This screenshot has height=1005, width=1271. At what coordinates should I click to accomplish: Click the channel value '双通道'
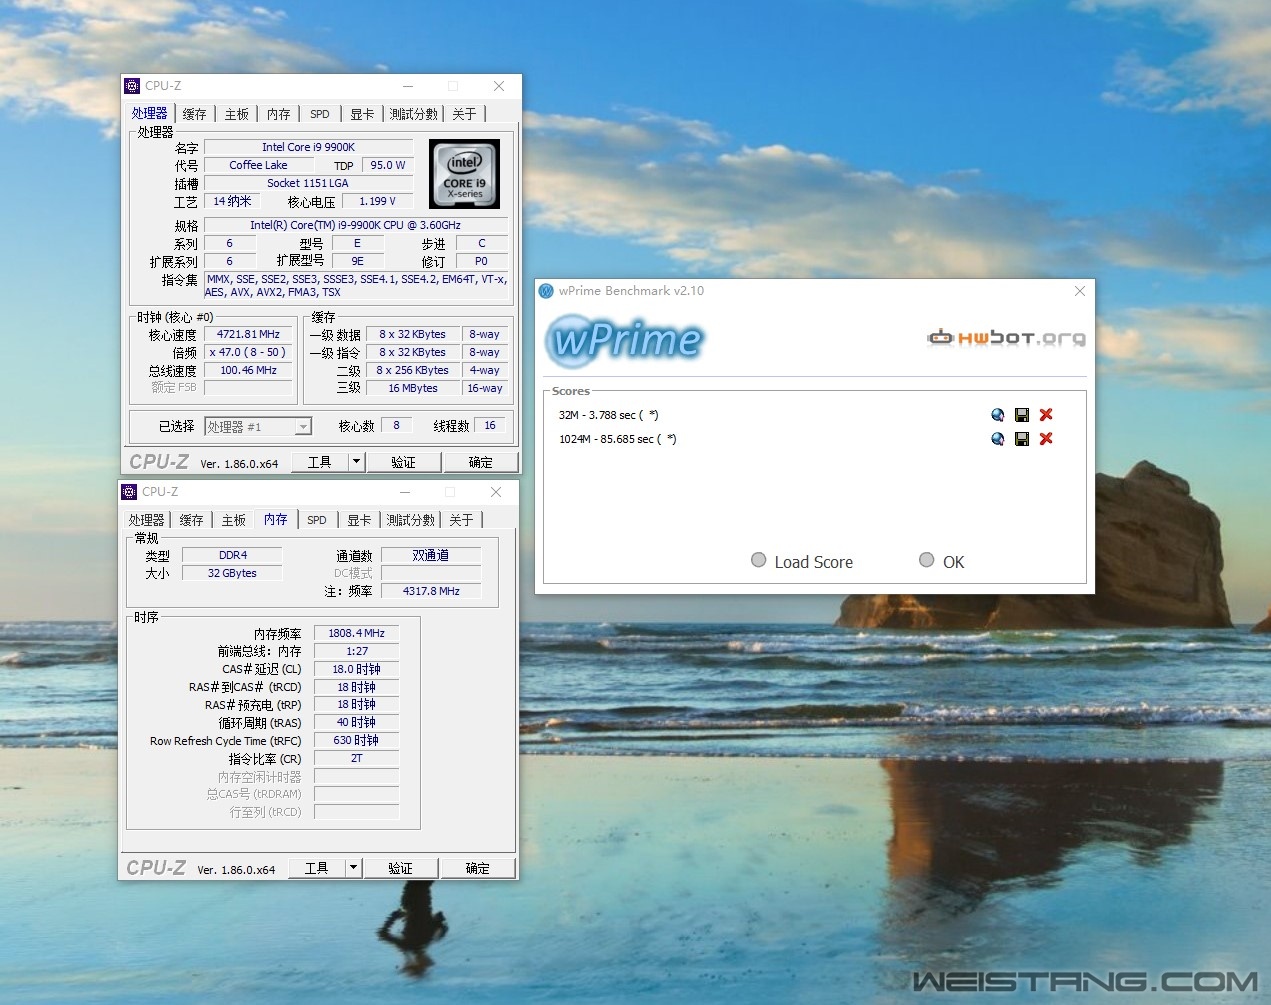coord(431,555)
